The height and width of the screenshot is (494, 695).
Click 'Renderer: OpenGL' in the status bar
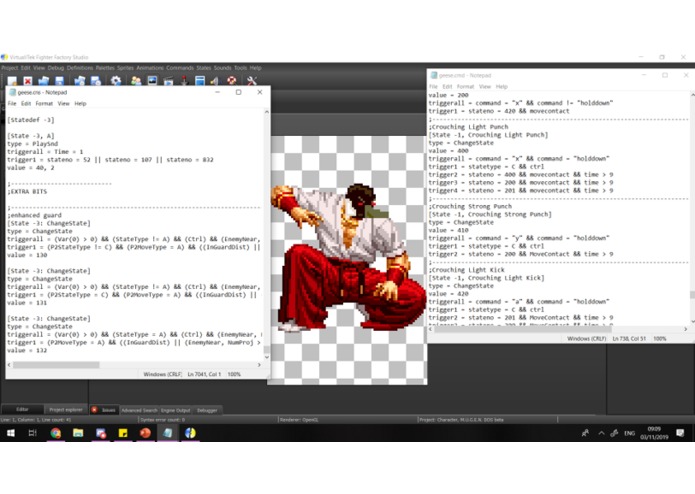[299, 420]
